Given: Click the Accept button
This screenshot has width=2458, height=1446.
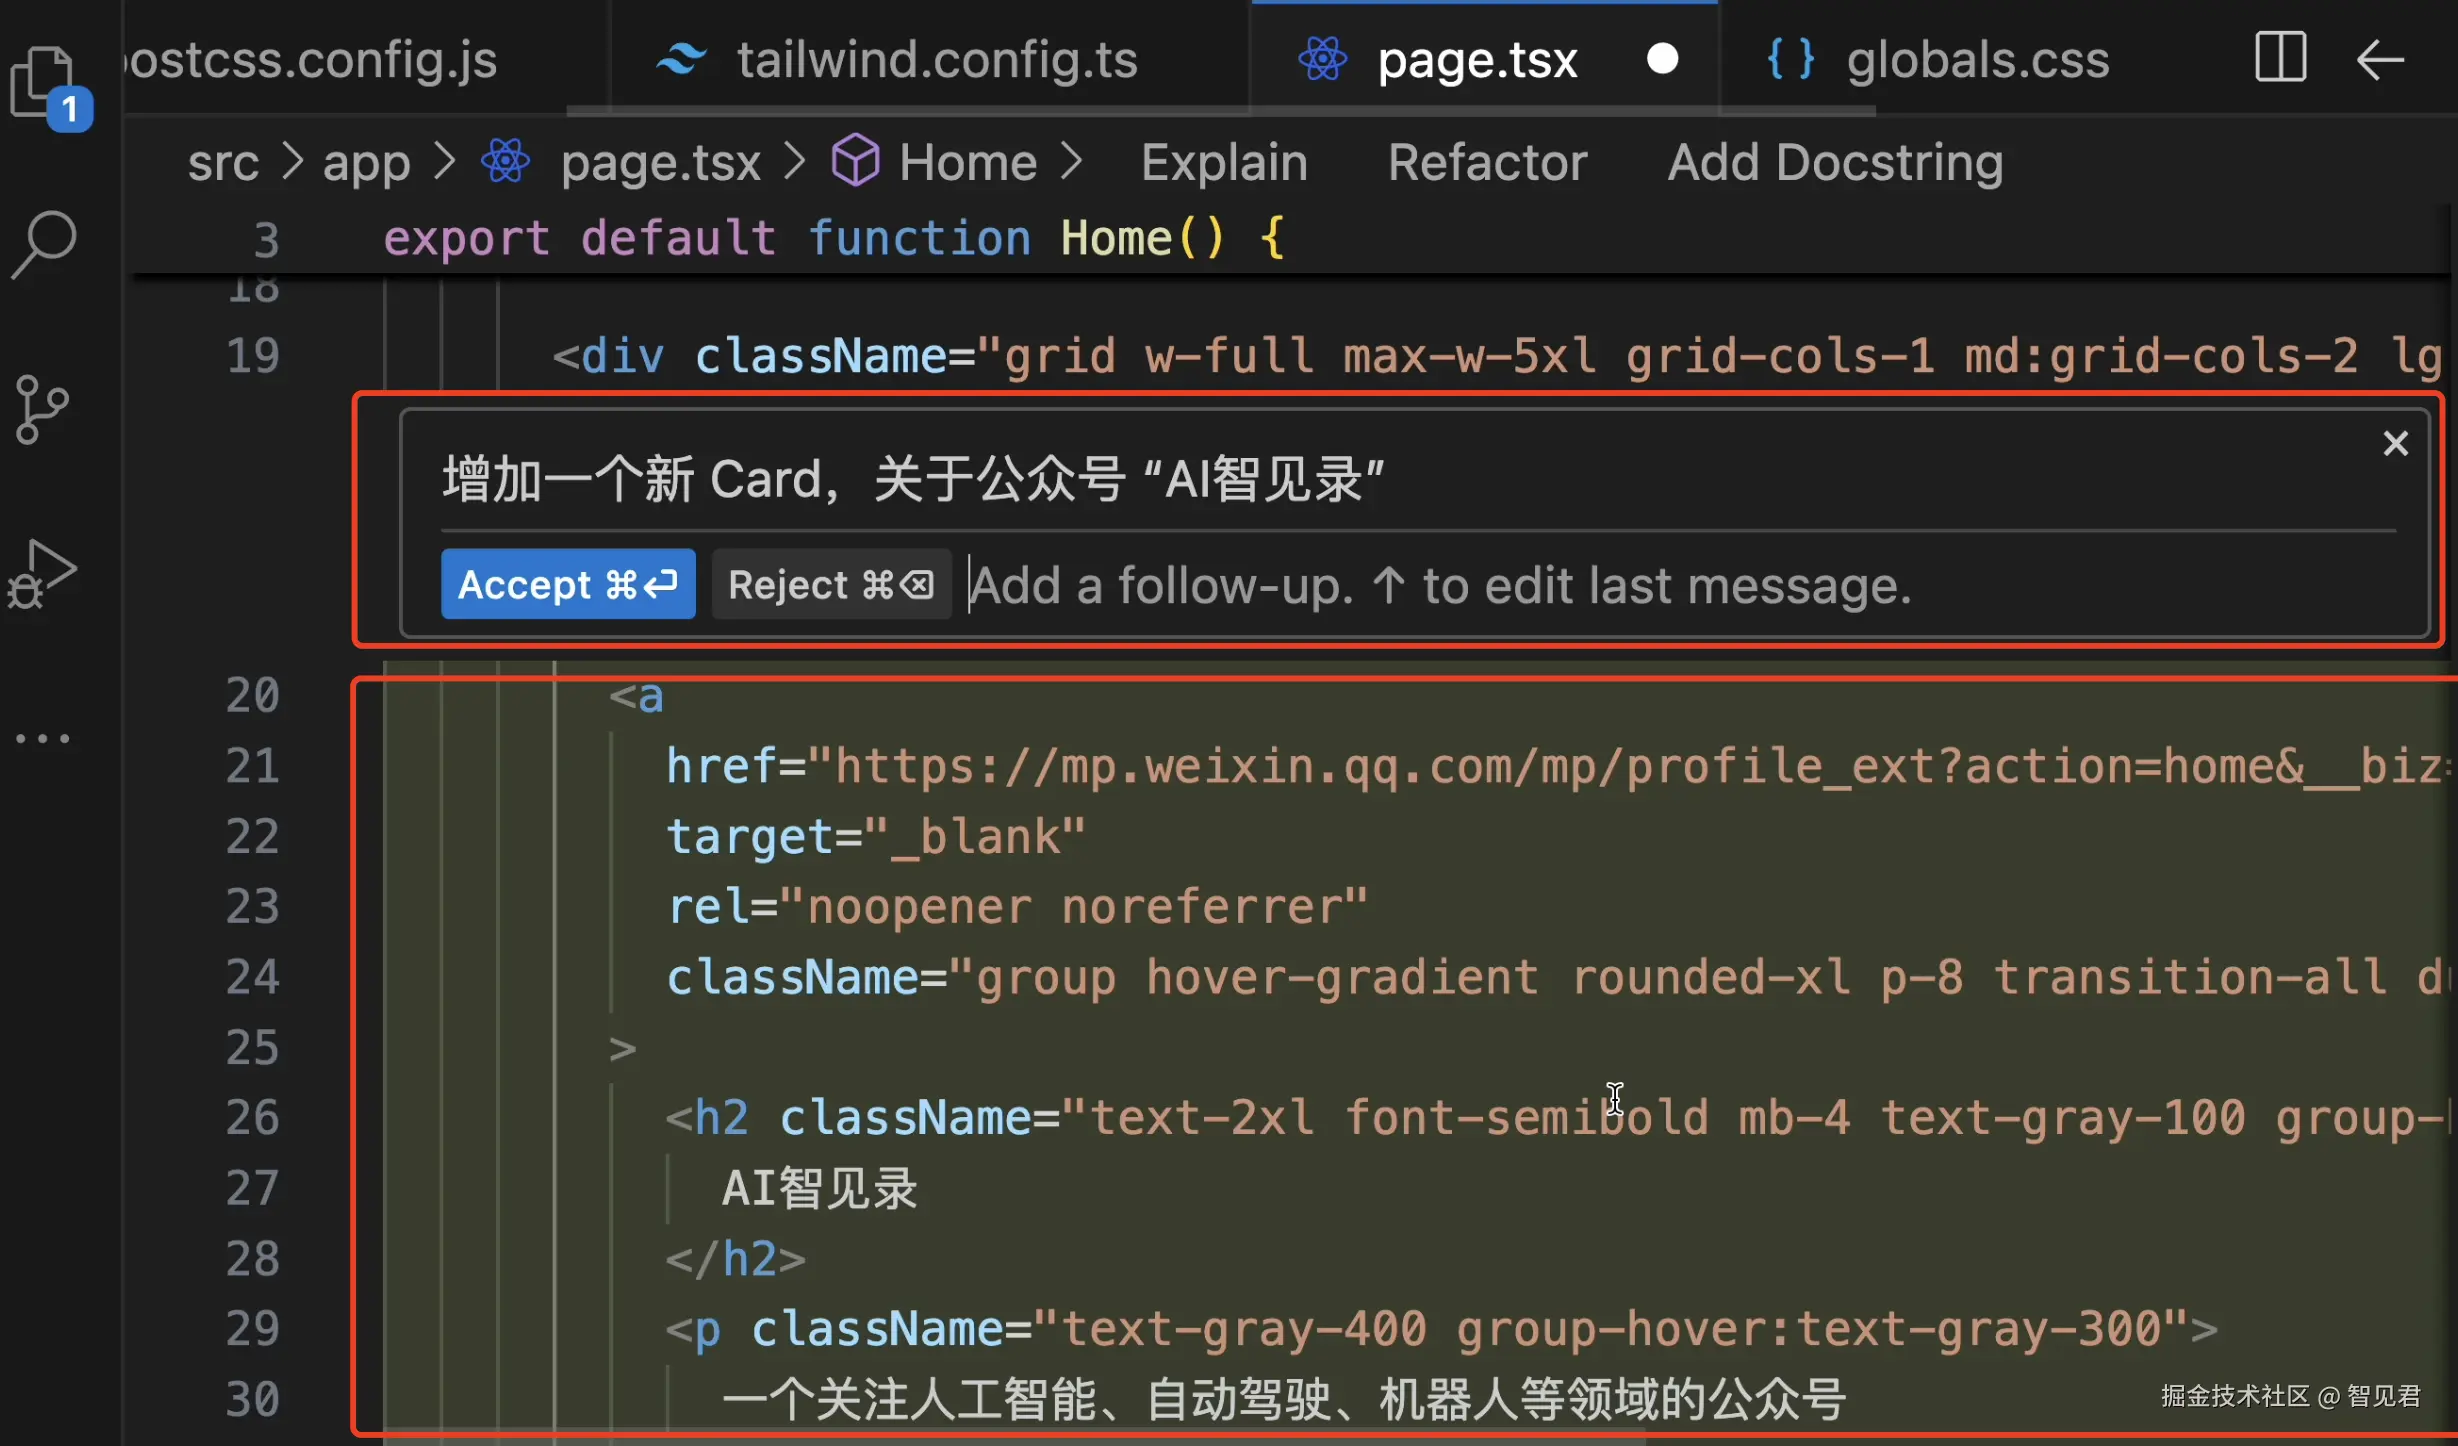Looking at the screenshot, I should 567,584.
